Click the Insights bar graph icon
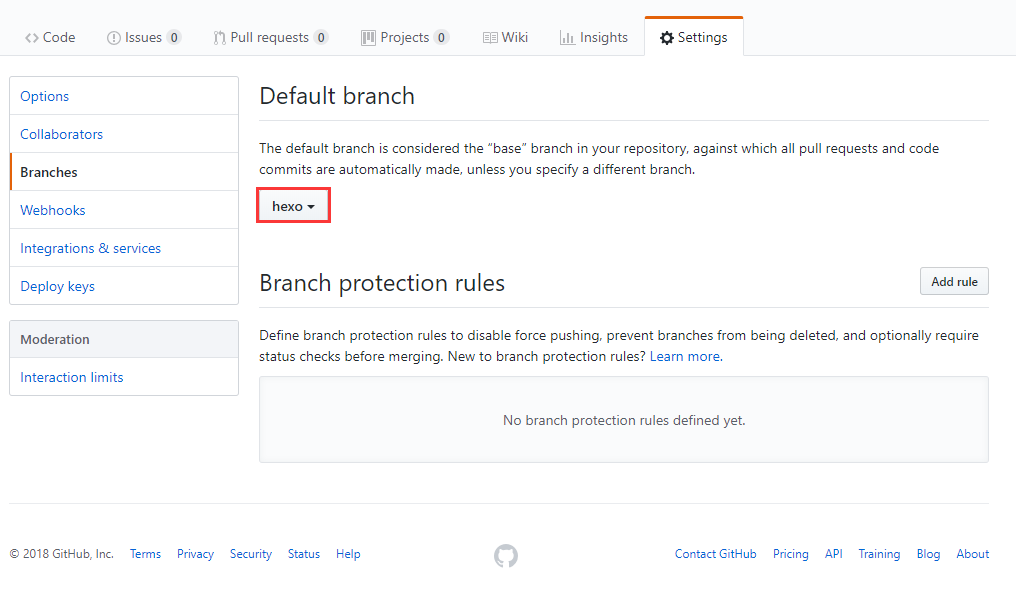 pos(567,38)
